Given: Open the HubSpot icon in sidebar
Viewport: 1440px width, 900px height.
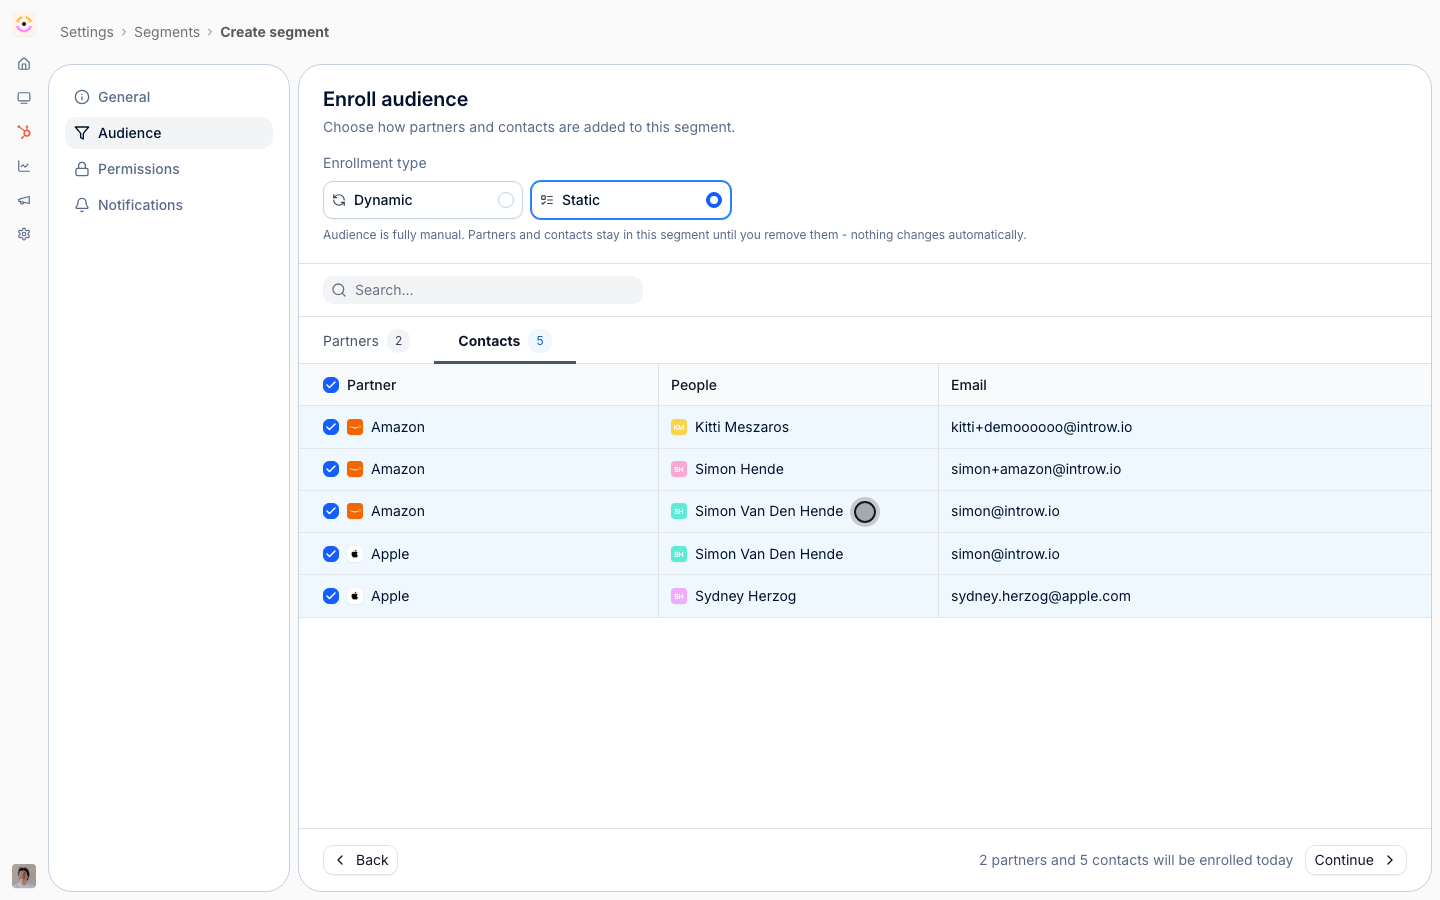Looking at the screenshot, I should click(24, 132).
